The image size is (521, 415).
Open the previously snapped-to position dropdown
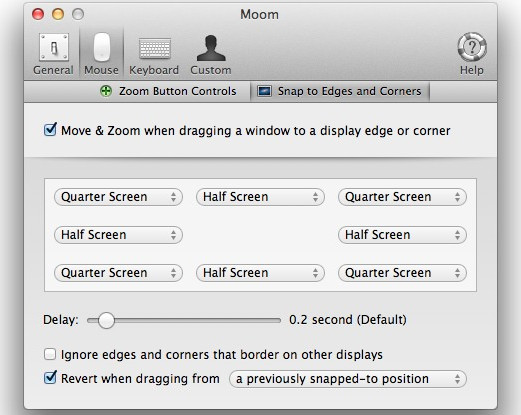click(348, 379)
